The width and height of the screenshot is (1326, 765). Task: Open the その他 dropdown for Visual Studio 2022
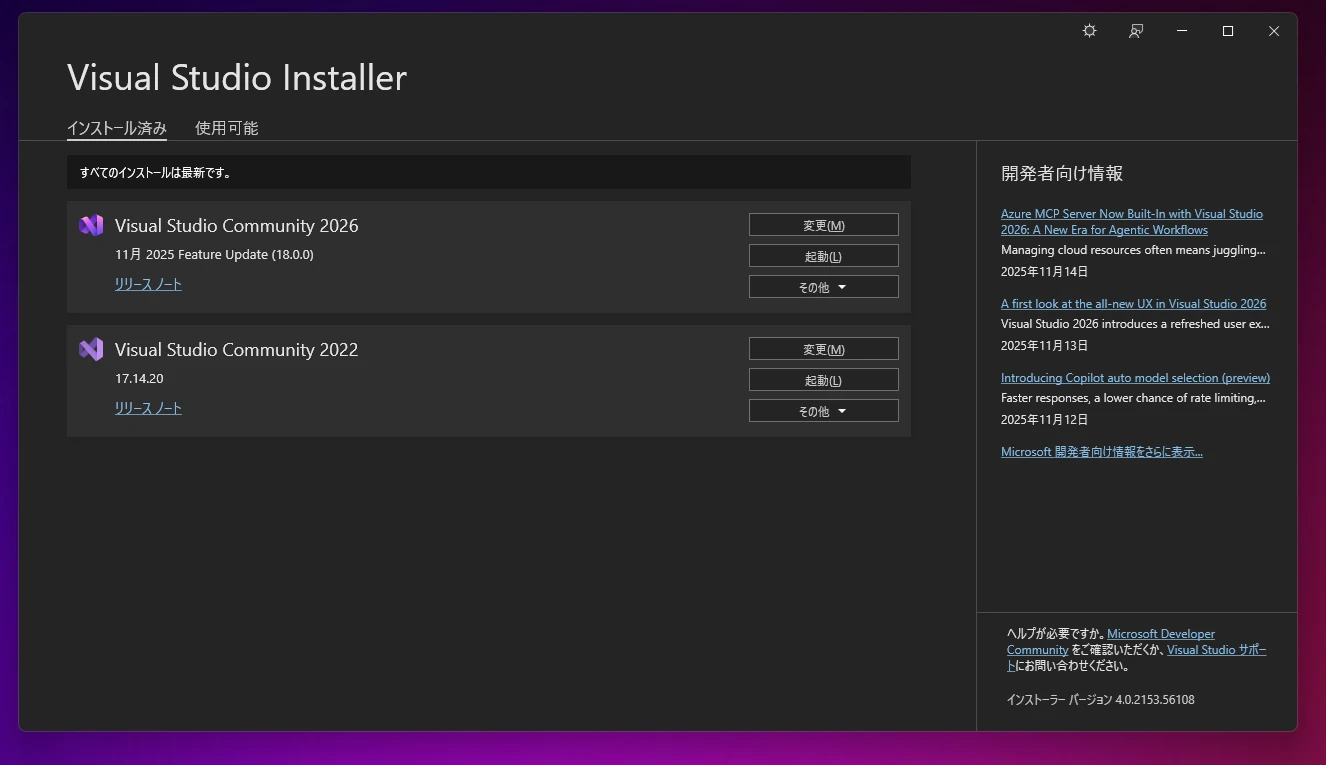pyautogui.click(x=823, y=410)
